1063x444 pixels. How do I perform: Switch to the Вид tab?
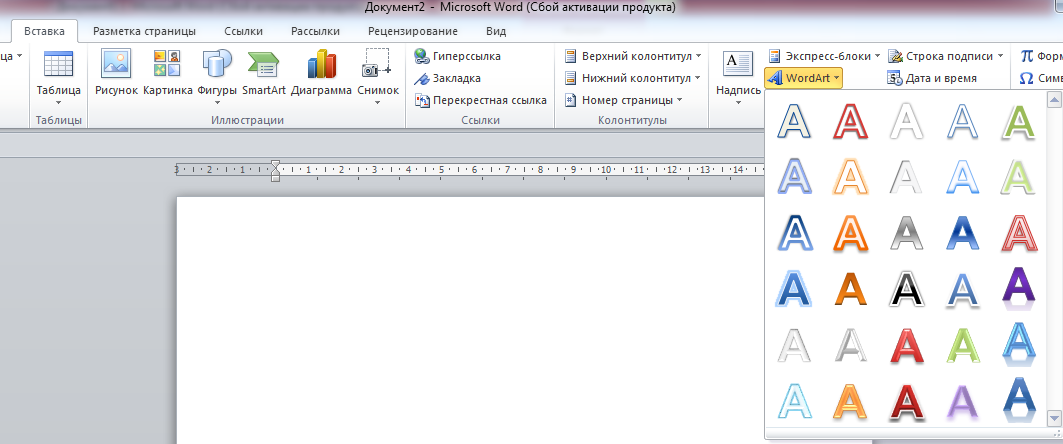tap(496, 31)
